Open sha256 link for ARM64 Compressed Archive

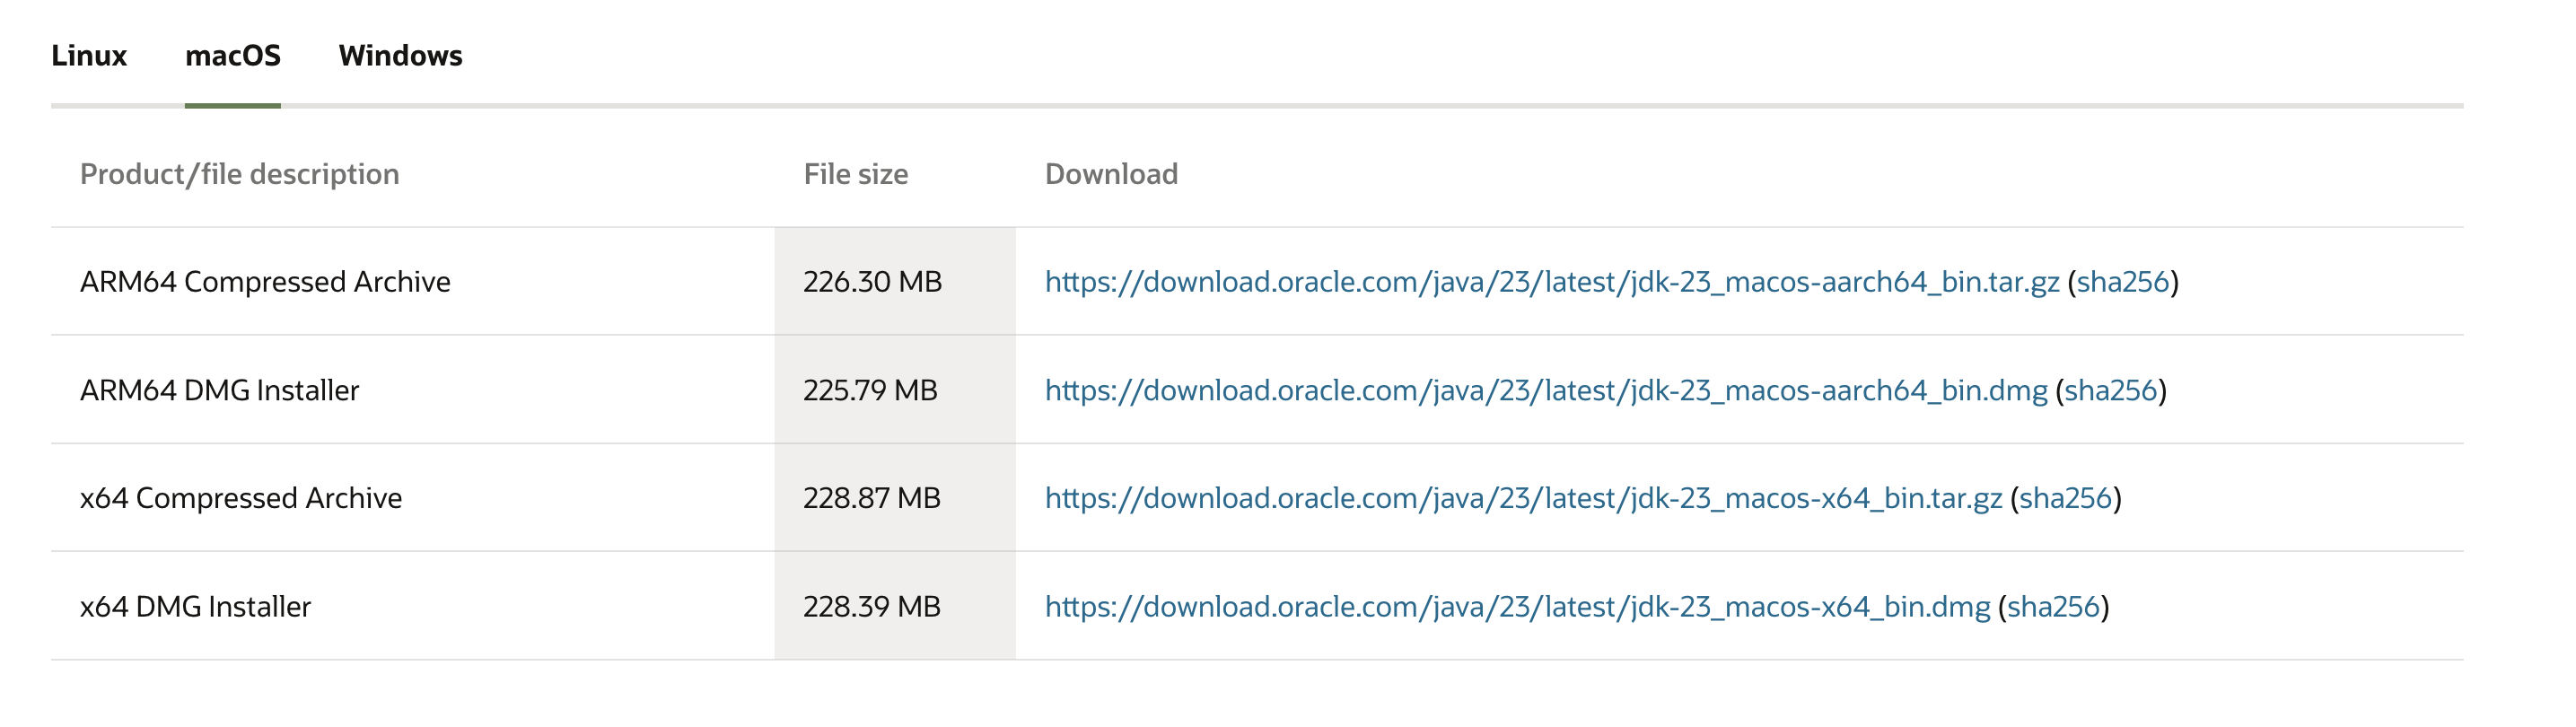[x=2123, y=282]
